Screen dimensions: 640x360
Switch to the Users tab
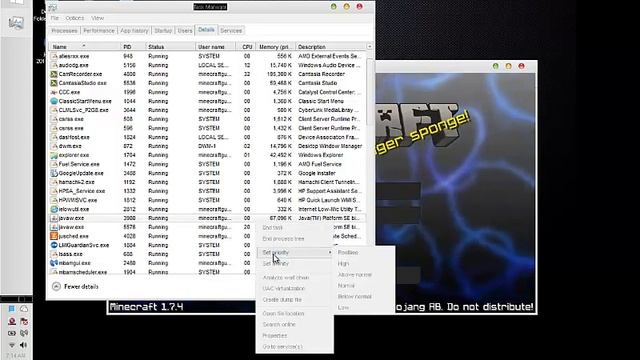[x=184, y=31]
